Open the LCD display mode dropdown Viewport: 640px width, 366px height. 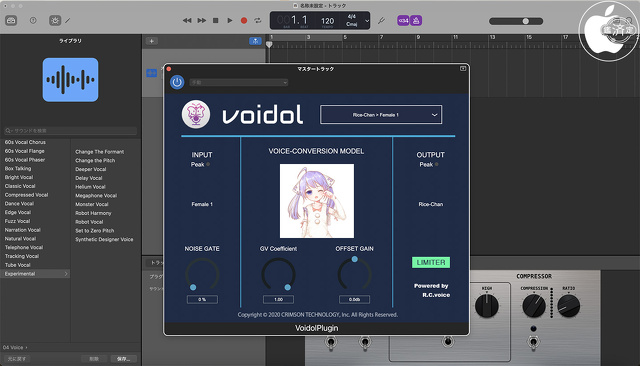pyautogui.click(x=367, y=20)
